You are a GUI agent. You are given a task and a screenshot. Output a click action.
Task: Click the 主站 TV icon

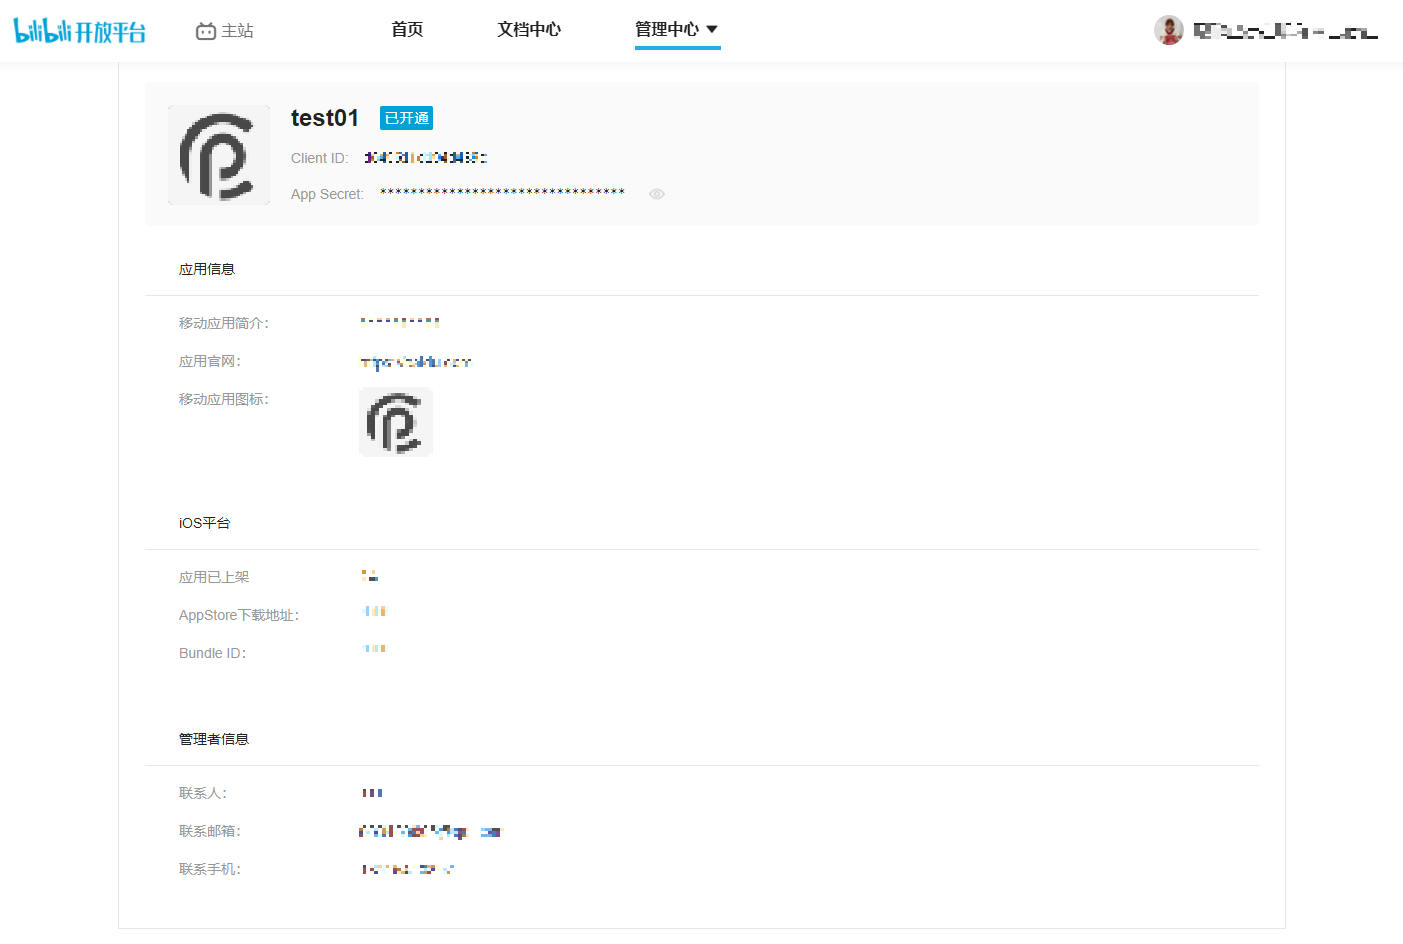tap(206, 31)
